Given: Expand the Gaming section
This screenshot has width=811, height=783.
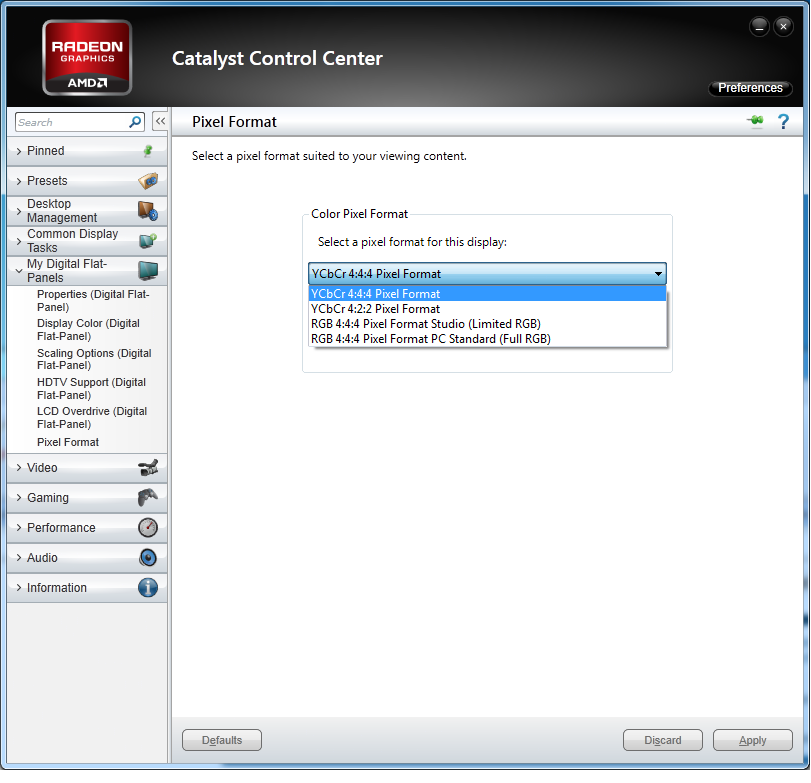Looking at the screenshot, I should [x=19, y=498].
